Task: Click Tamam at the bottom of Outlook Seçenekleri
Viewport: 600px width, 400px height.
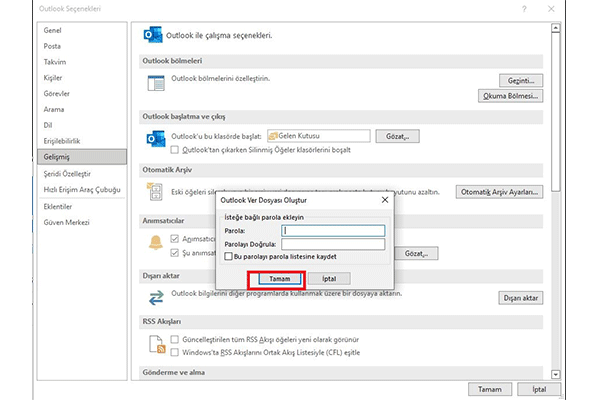Action: [x=490, y=389]
